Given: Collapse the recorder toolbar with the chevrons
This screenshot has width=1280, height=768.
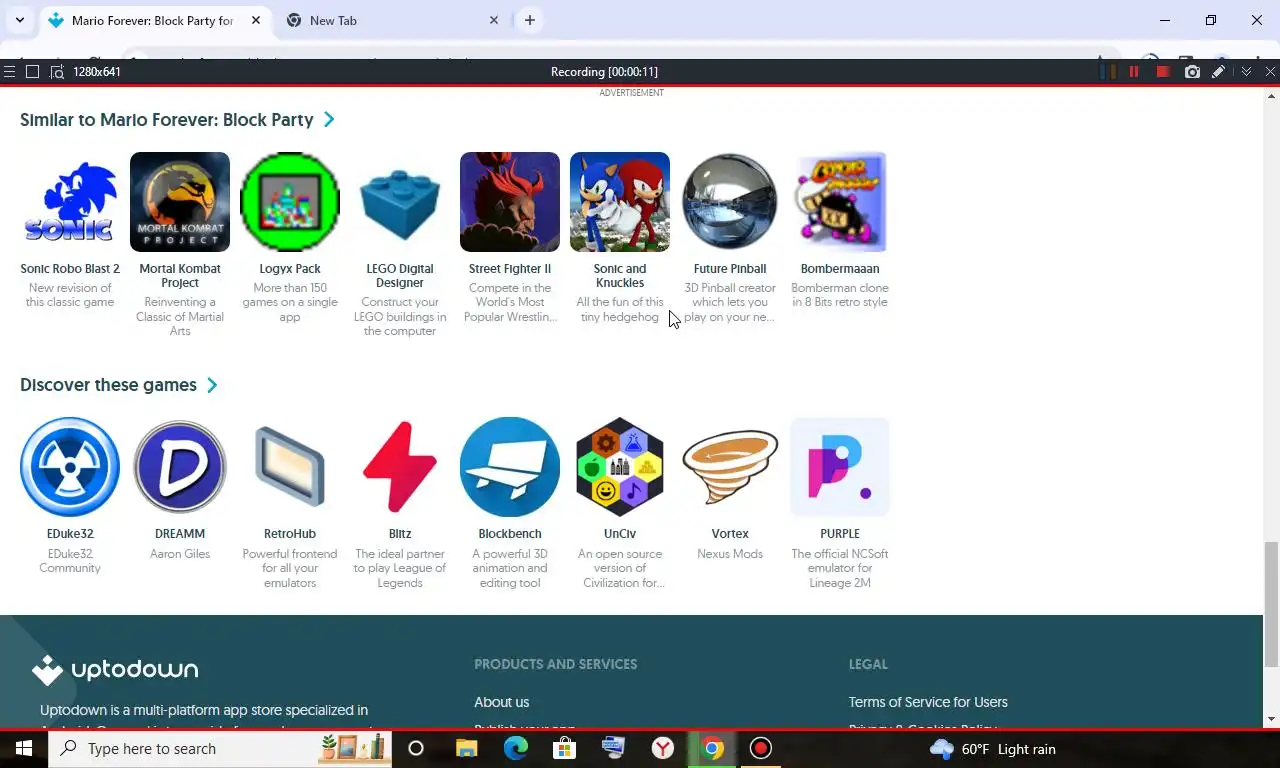Looking at the screenshot, I should pyautogui.click(x=1246, y=72).
